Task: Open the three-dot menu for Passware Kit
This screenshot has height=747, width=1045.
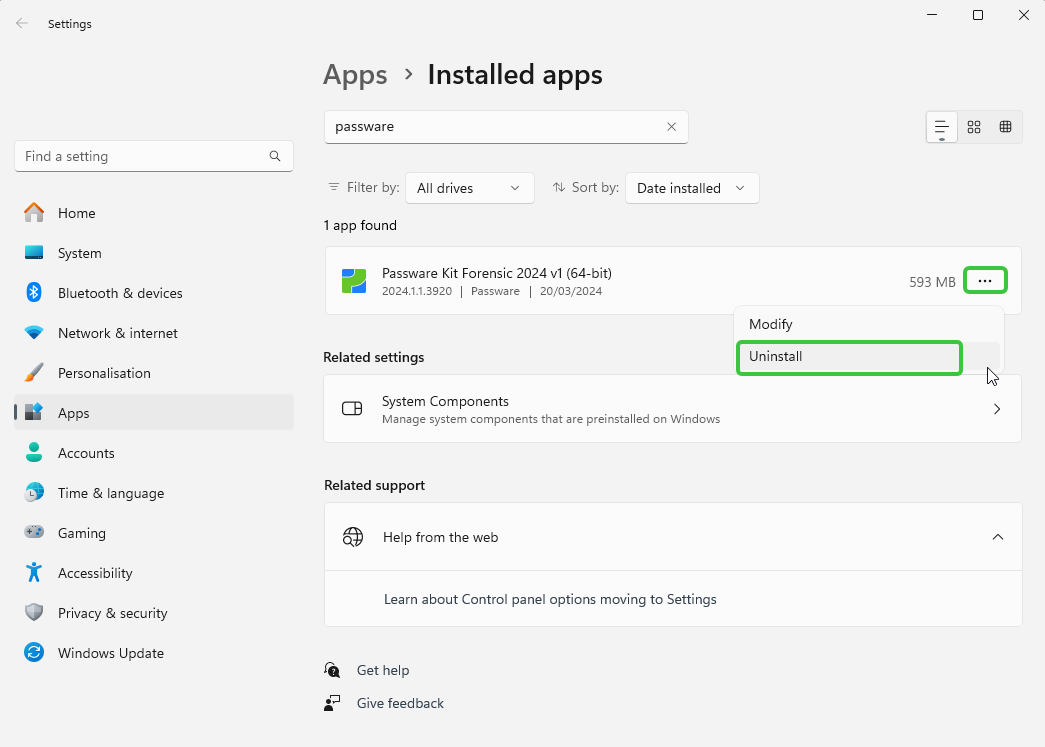Action: [x=985, y=281]
